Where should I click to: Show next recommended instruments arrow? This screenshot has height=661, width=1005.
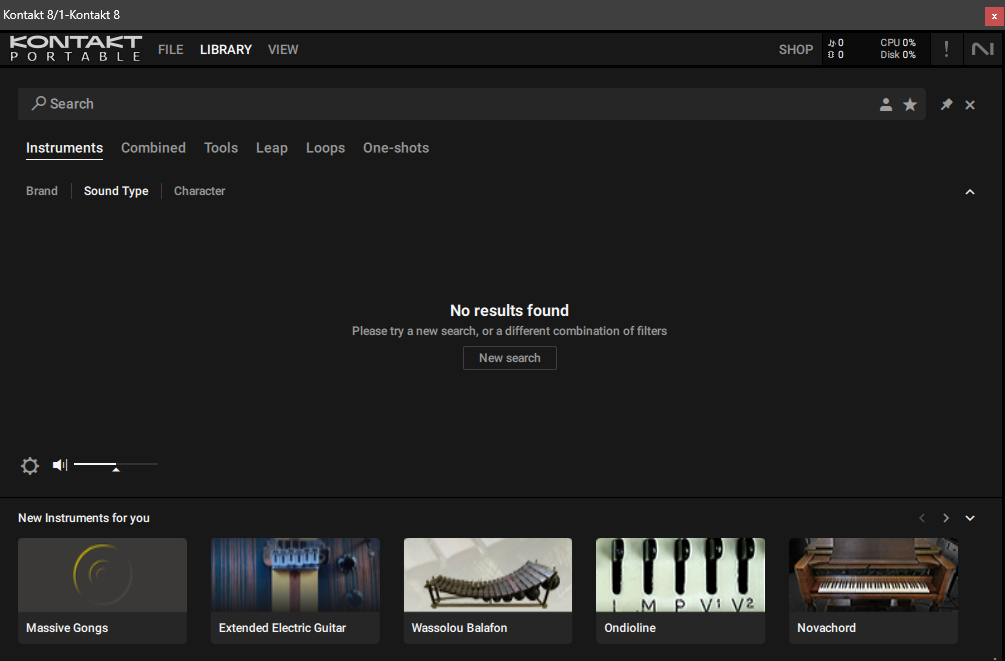(x=946, y=518)
